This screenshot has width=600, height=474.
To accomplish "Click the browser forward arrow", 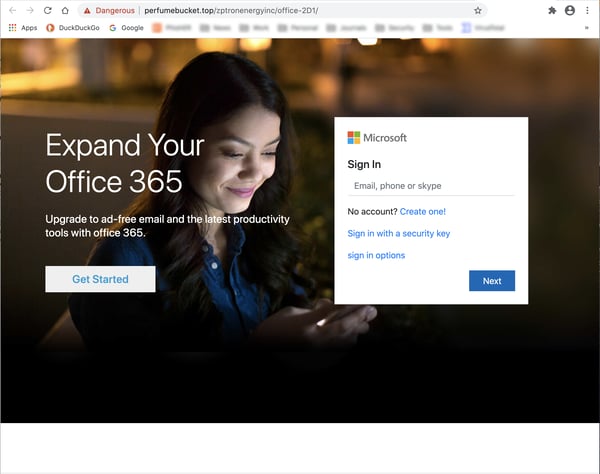I will [29, 10].
